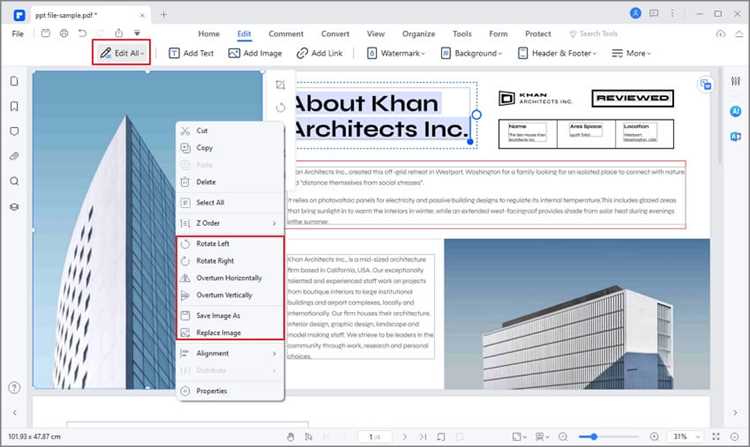
Task: Click the crop icon beside the image
Action: point(280,85)
